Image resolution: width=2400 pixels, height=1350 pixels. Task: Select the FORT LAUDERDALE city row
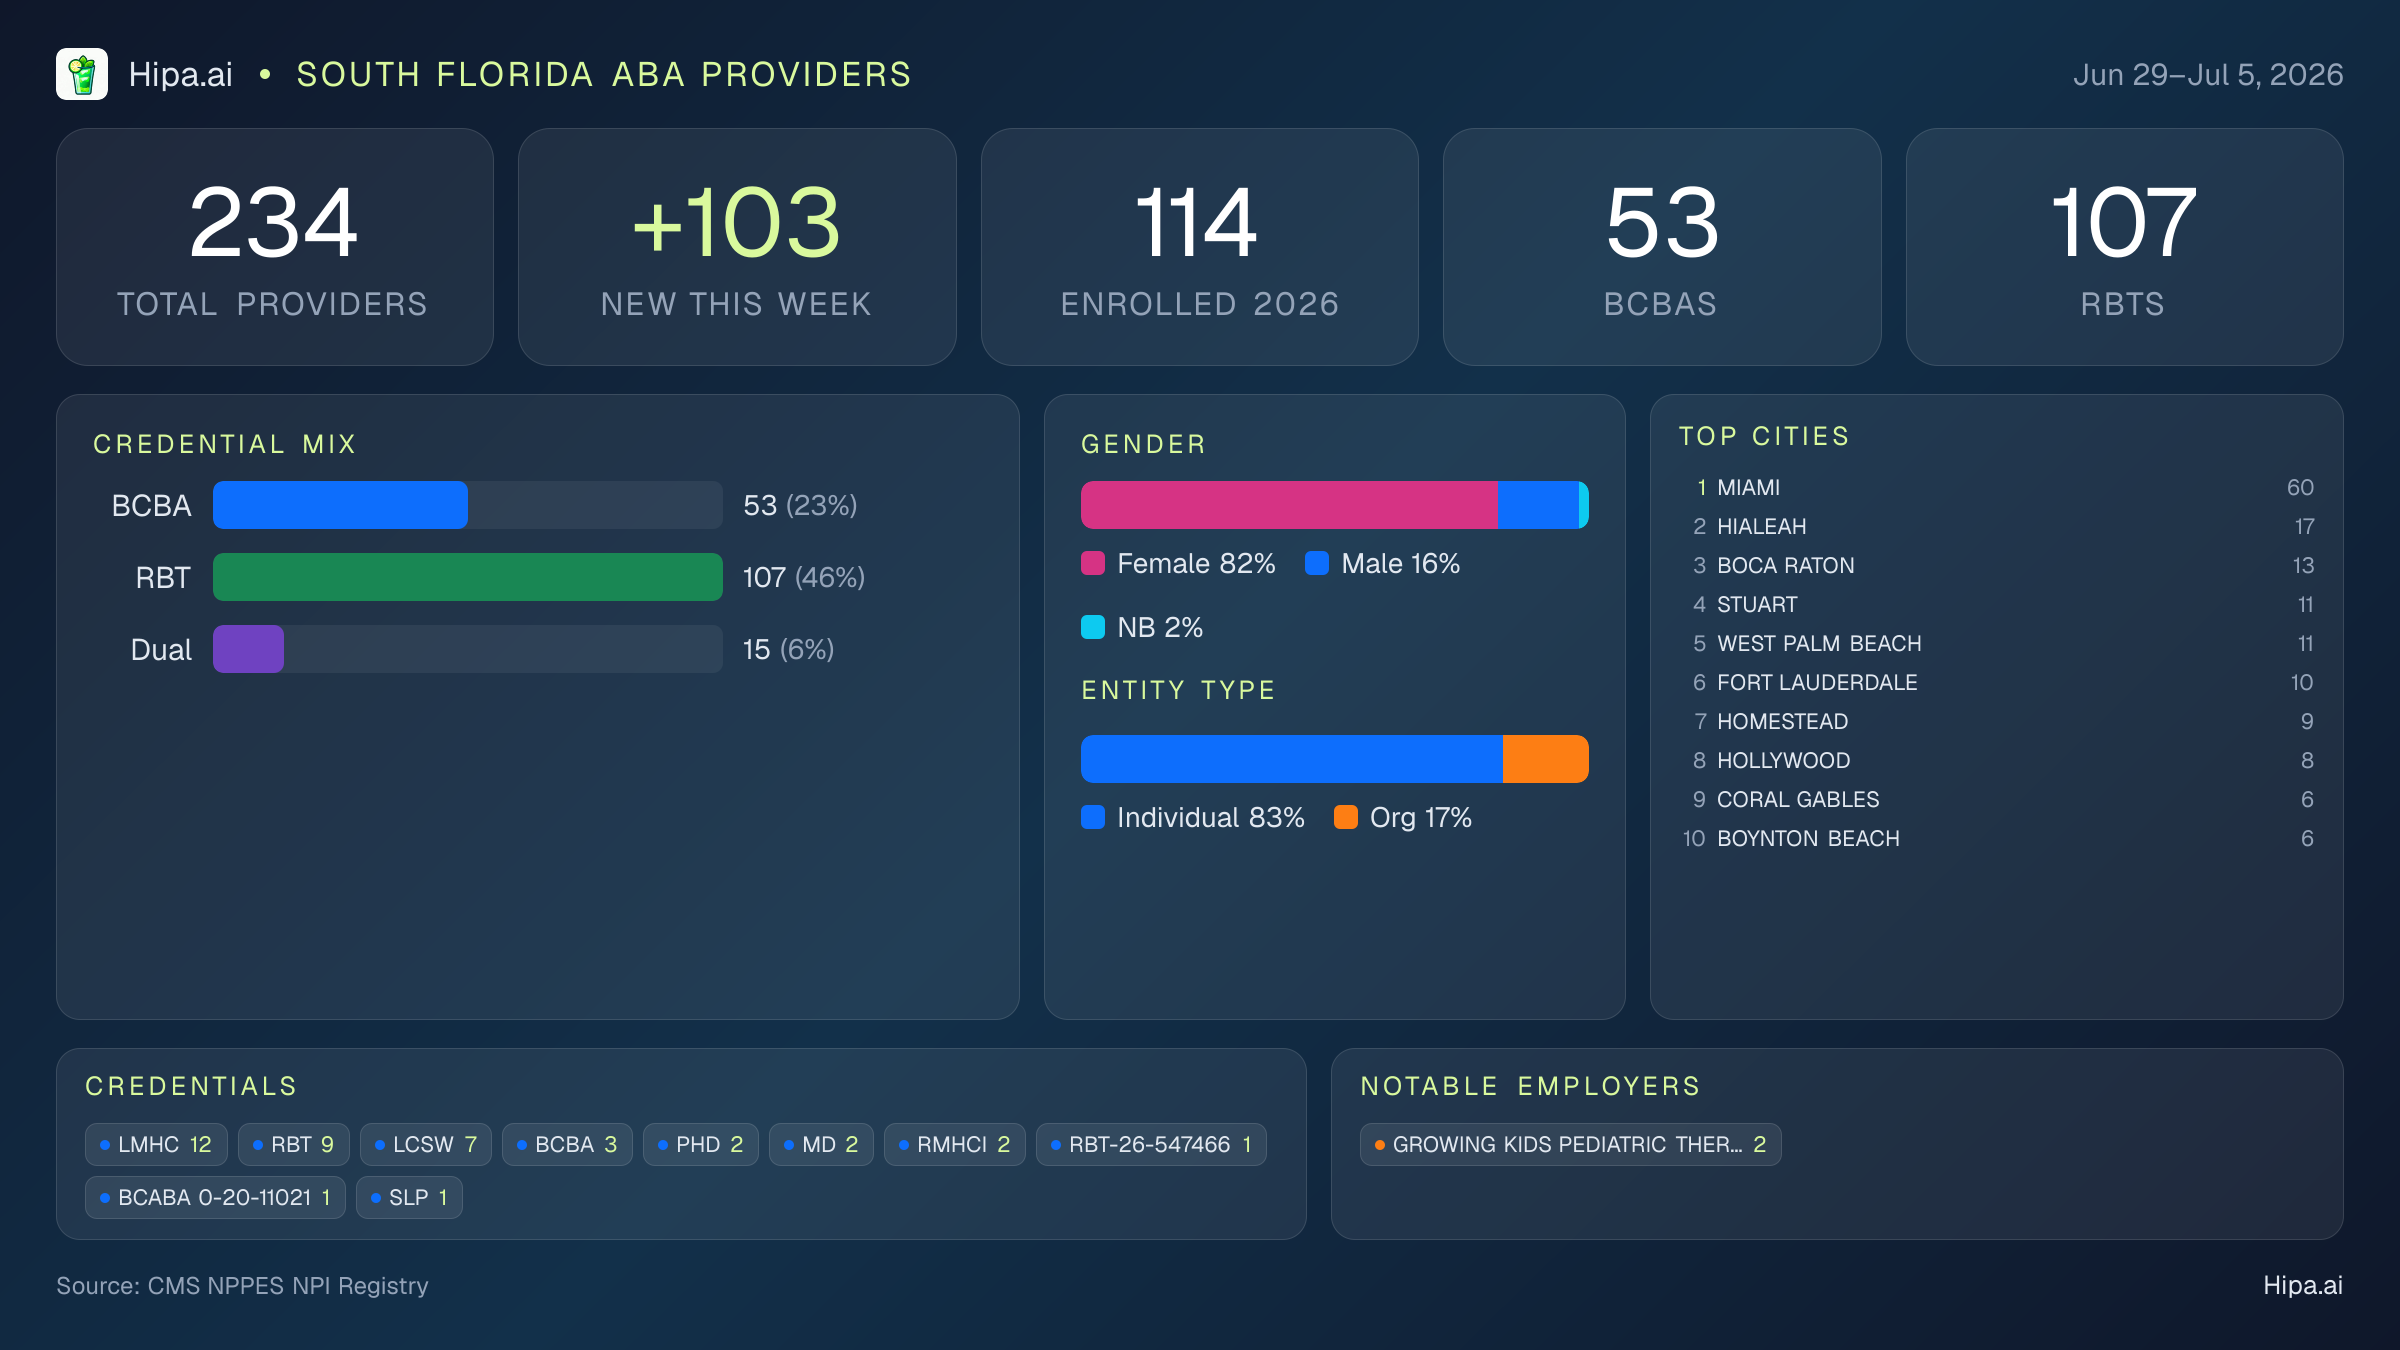1997,682
